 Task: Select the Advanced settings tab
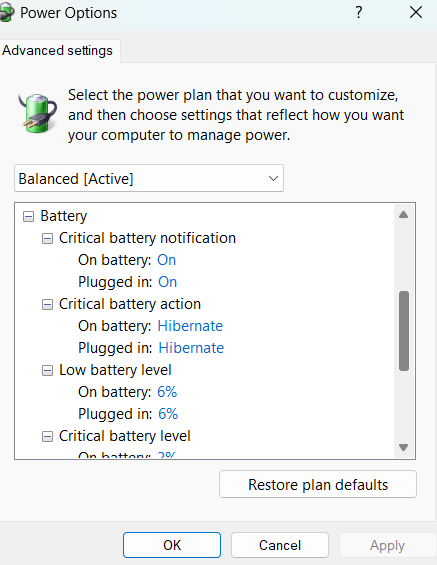[x=58, y=50]
